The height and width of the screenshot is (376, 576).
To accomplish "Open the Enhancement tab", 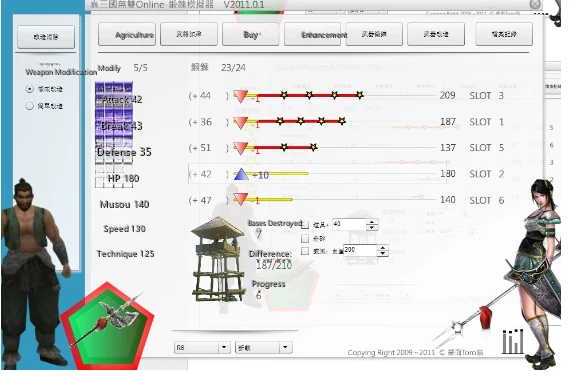I will (313, 34).
